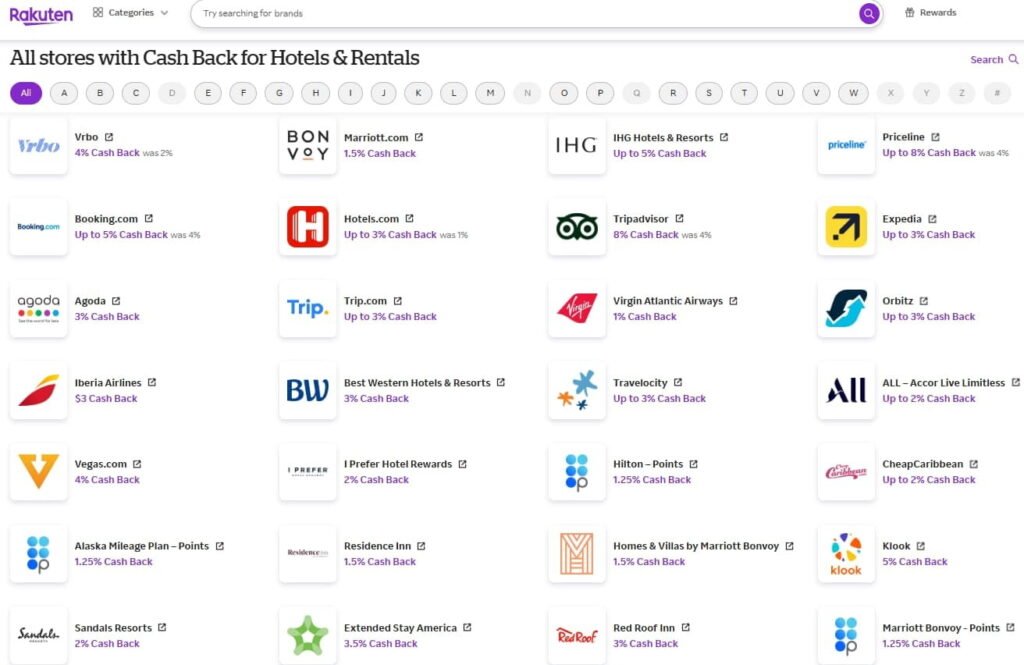Select the Vrbo store logo

click(38, 145)
